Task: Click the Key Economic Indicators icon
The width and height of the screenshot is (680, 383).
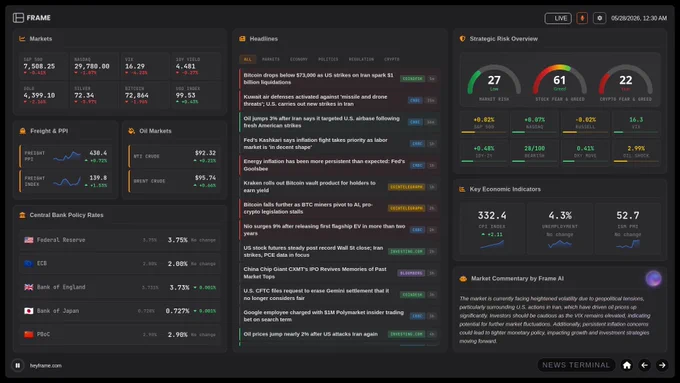Action: 462,189
